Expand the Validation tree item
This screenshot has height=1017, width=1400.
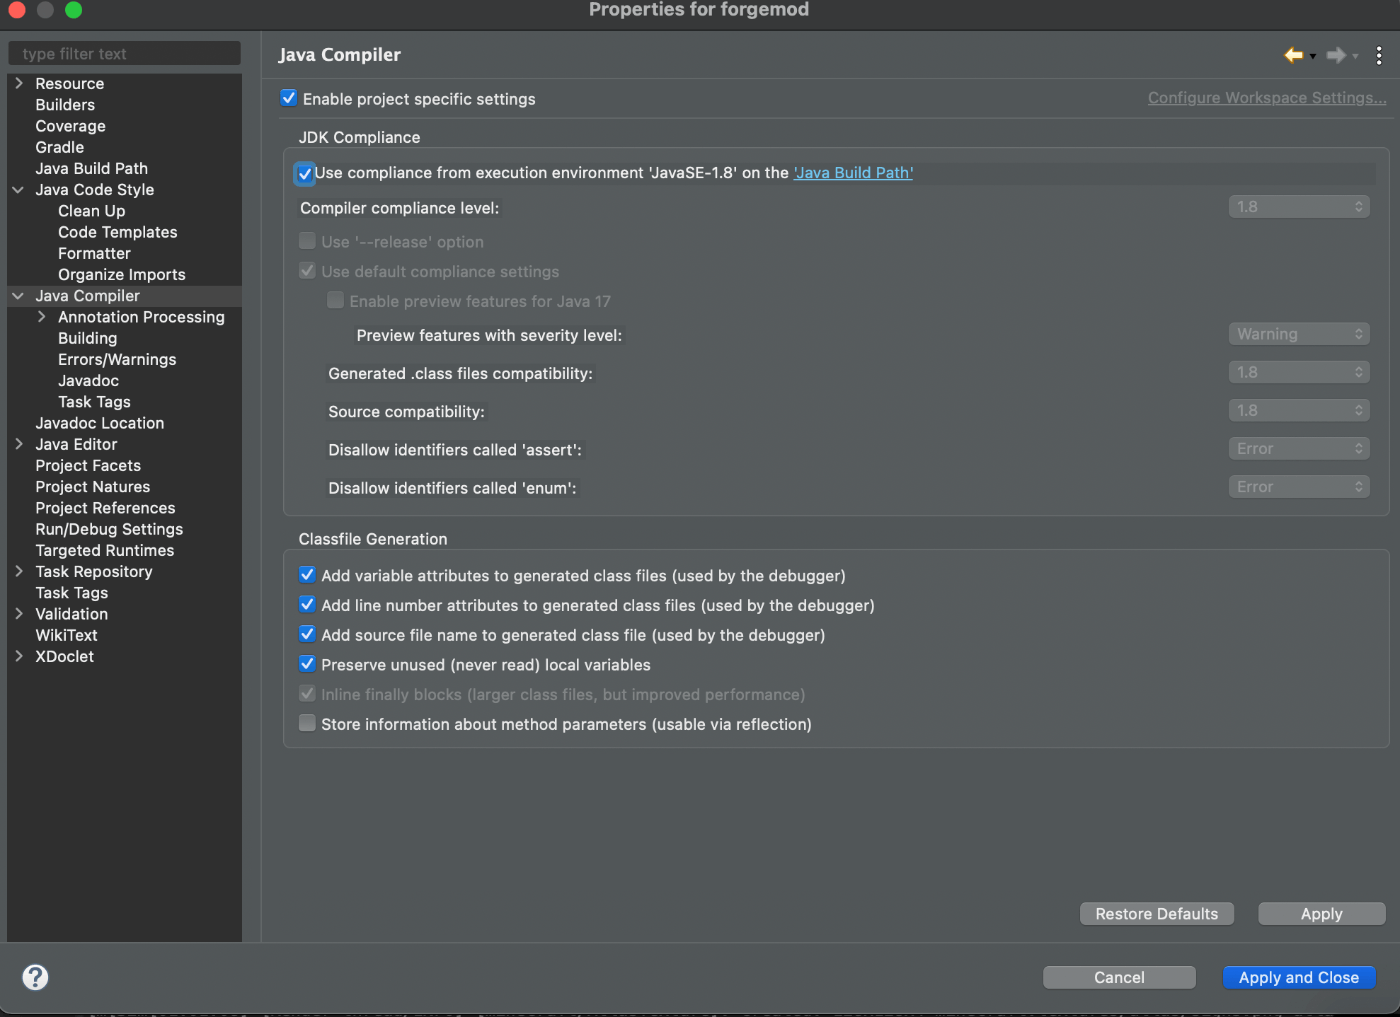point(18,613)
